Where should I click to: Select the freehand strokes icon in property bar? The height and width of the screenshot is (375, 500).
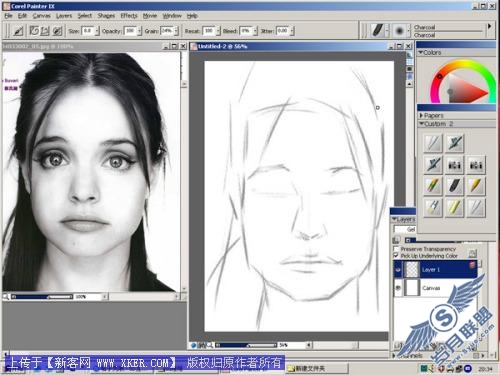[34, 31]
